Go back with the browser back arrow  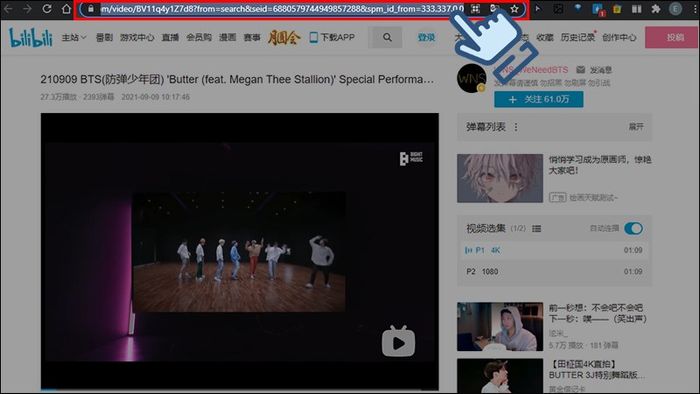pyautogui.click(x=8, y=8)
